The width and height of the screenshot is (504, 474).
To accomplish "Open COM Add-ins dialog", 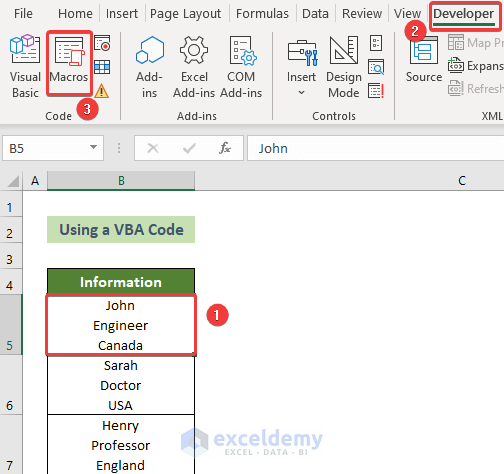I will pos(241,67).
